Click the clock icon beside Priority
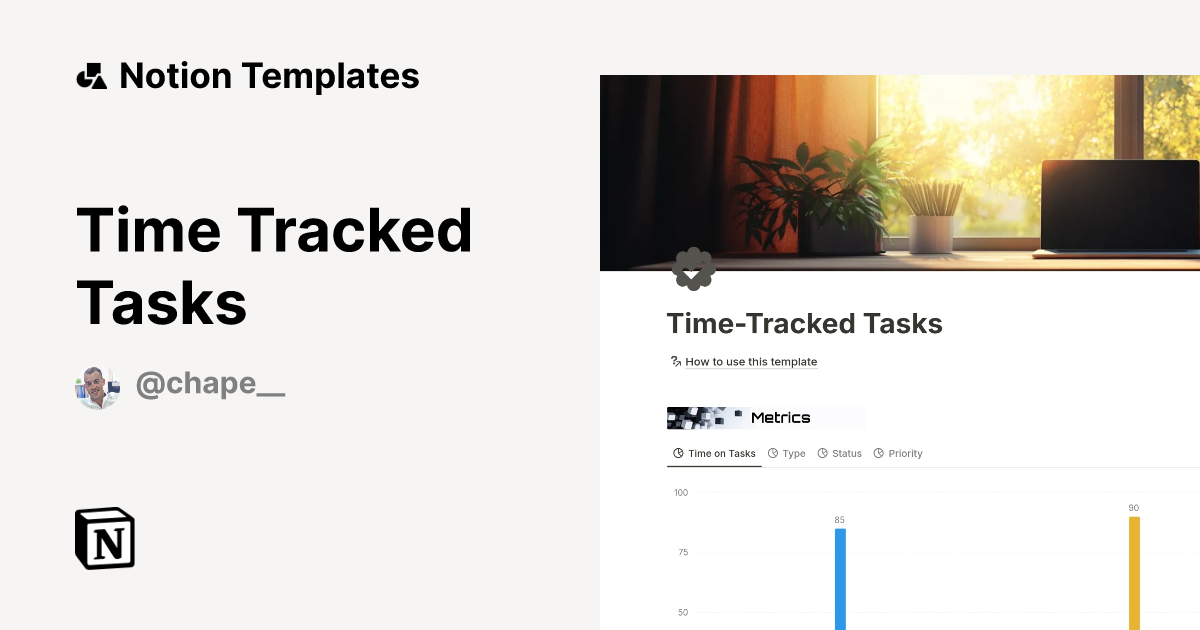The image size is (1200, 630). [879, 453]
